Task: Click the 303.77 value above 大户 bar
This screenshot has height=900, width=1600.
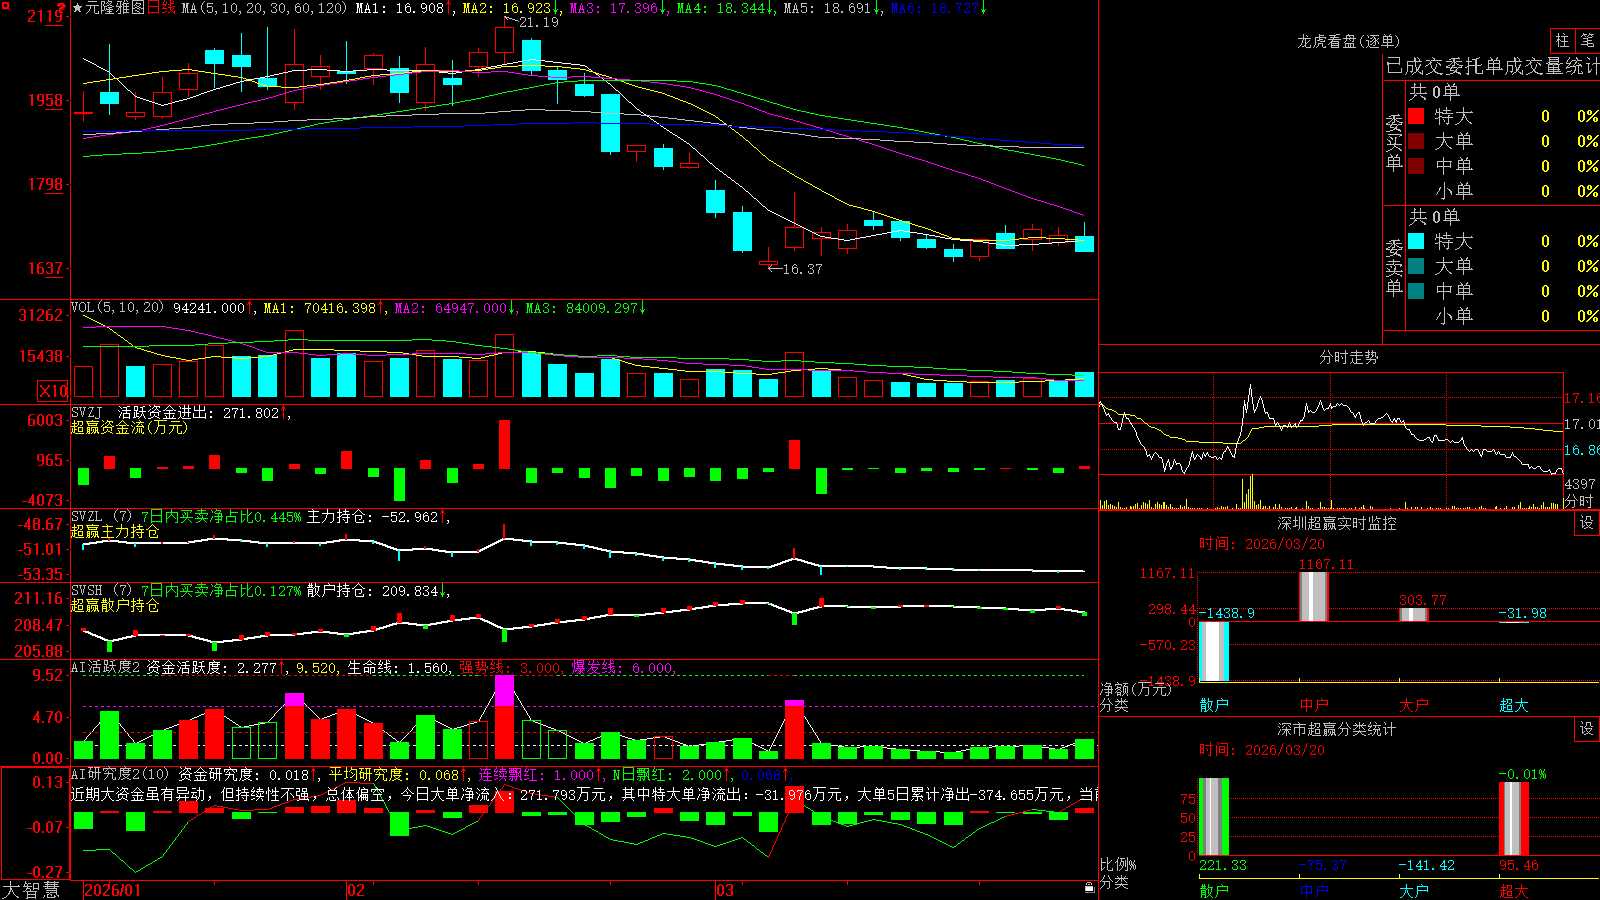Action: click(x=1423, y=600)
